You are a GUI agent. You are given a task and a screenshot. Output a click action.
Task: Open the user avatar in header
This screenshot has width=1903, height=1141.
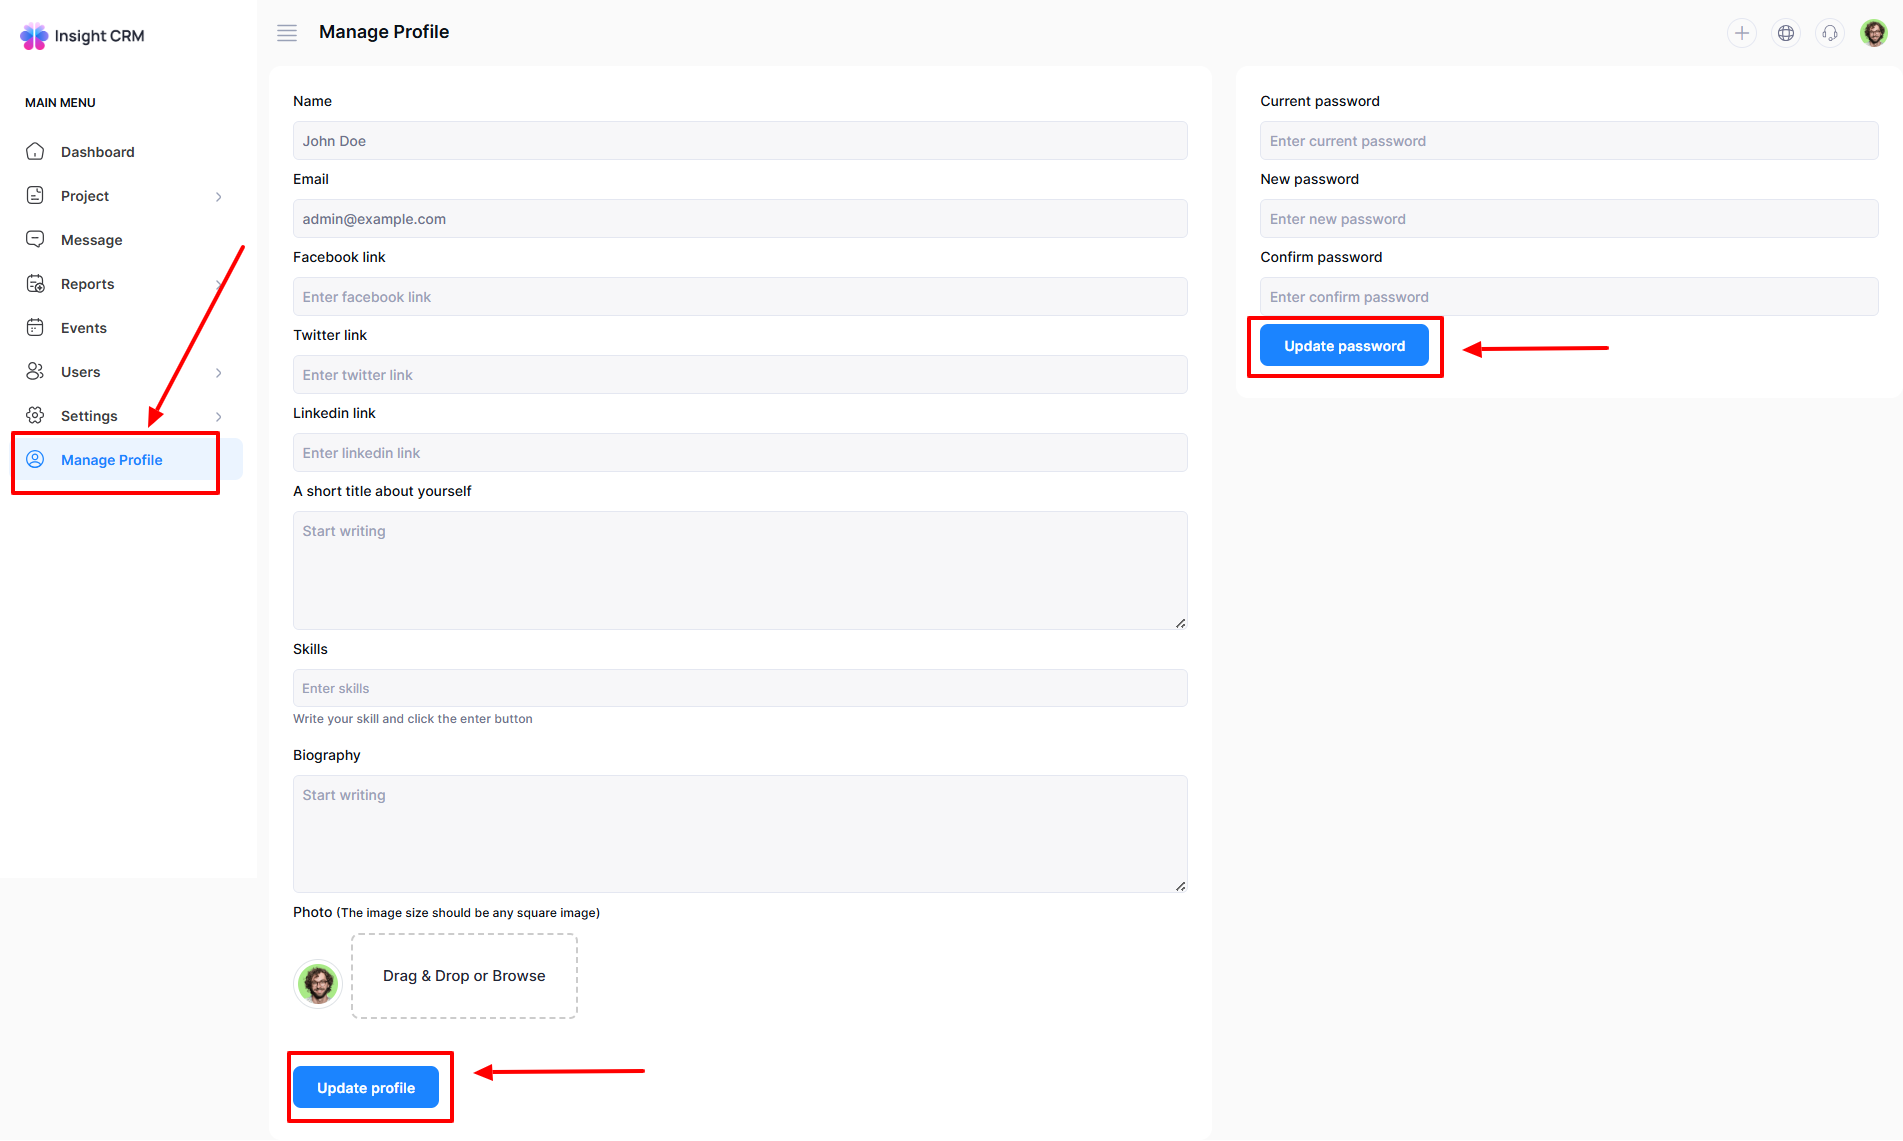(1873, 33)
